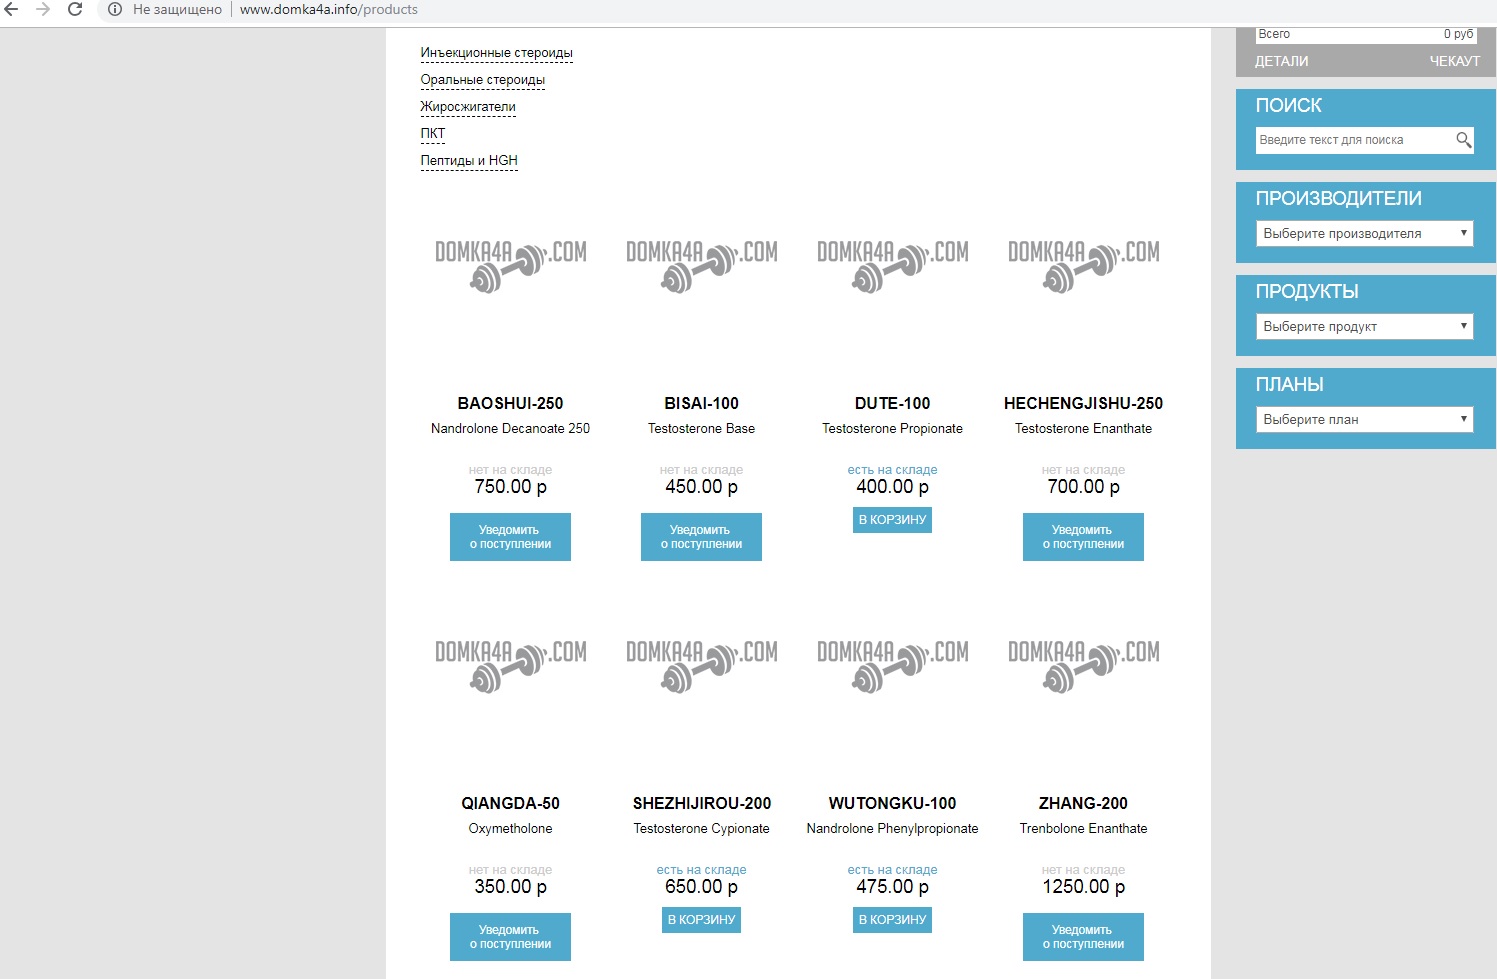The height and width of the screenshot is (979, 1497).
Task: Click the site info icon by the URL
Action: click(115, 9)
